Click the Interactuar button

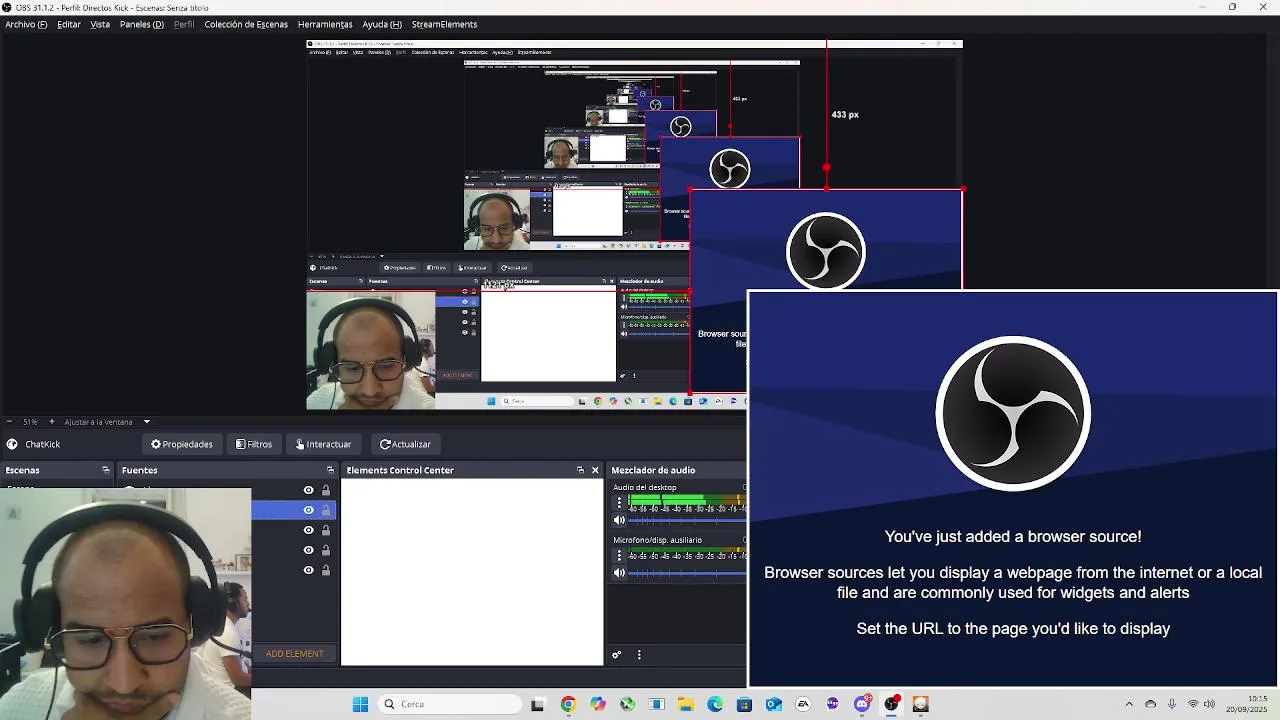(324, 444)
